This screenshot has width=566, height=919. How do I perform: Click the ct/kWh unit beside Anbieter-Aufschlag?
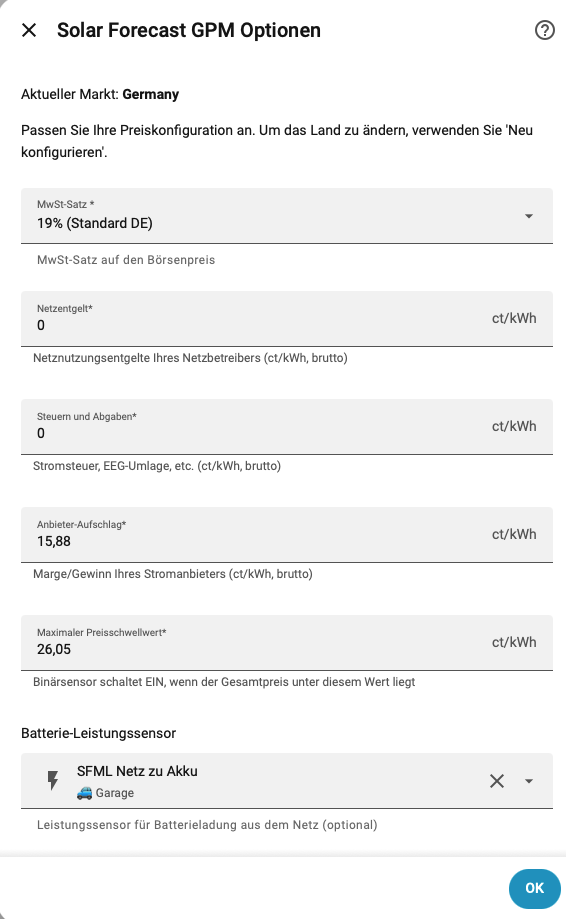pyautogui.click(x=514, y=534)
